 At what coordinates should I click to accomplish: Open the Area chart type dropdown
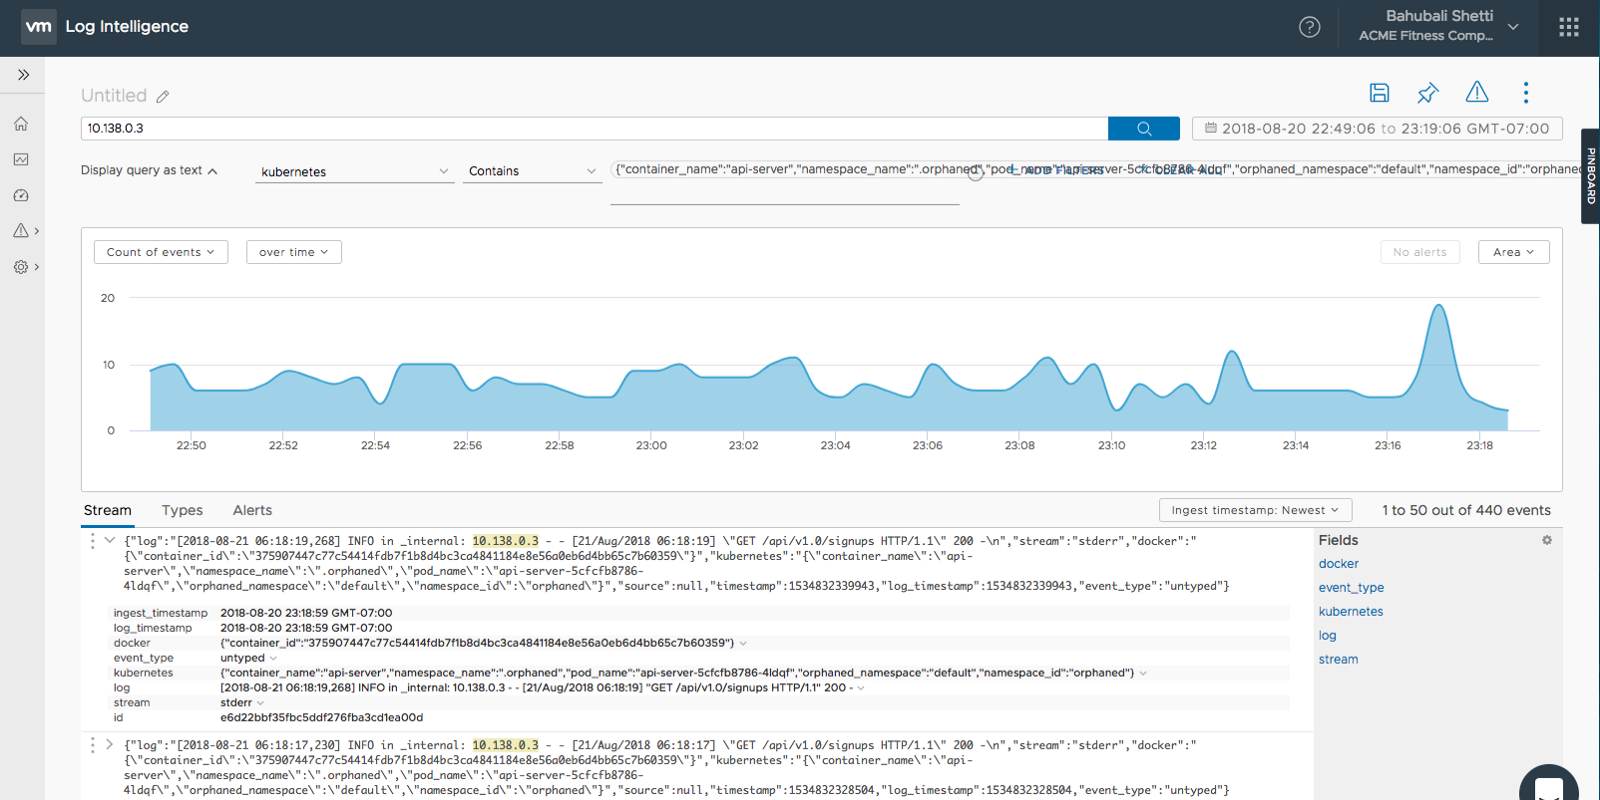point(1514,252)
